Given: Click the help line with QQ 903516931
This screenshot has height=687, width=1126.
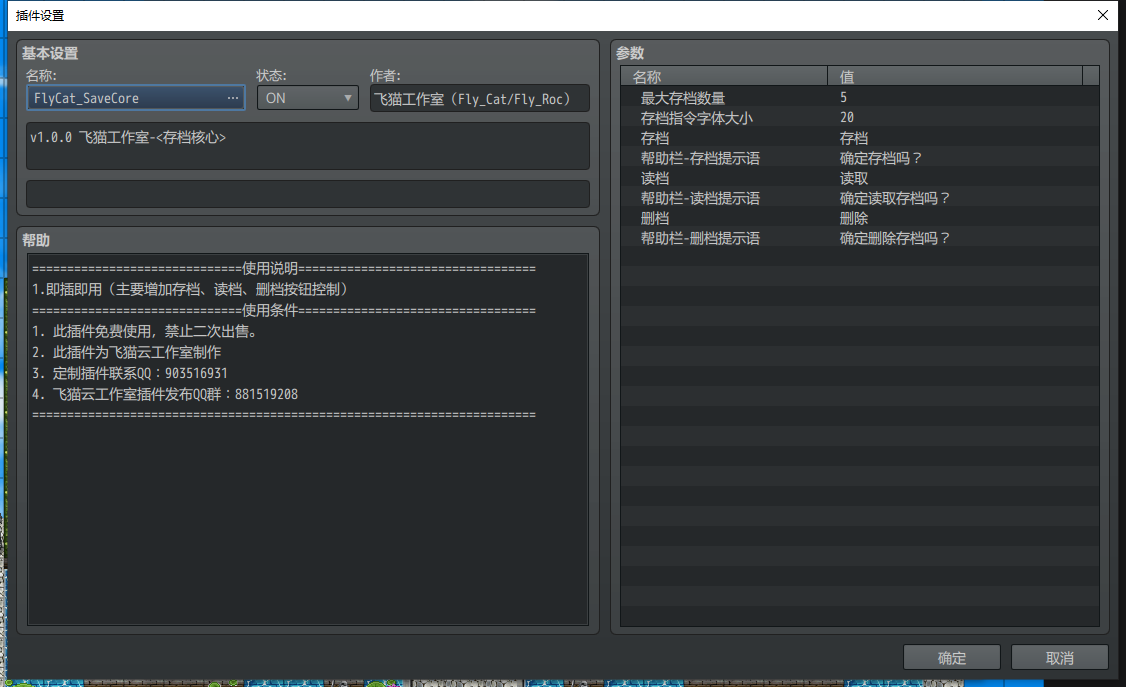Looking at the screenshot, I should pyautogui.click(x=130, y=373).
